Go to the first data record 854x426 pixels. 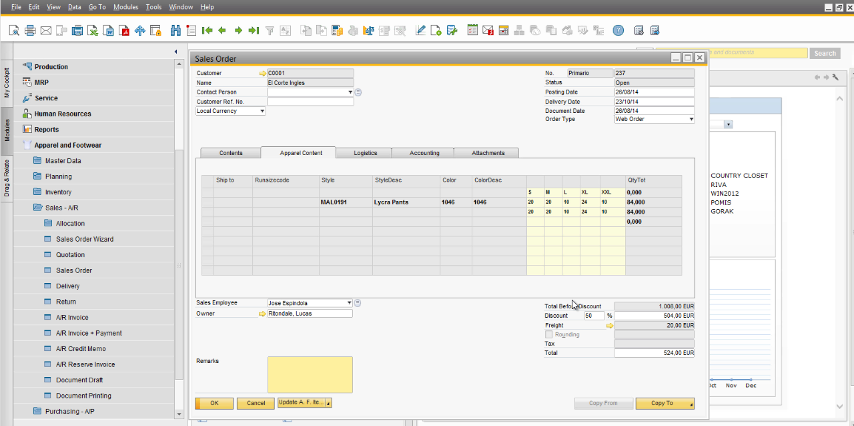pos(207,30)
